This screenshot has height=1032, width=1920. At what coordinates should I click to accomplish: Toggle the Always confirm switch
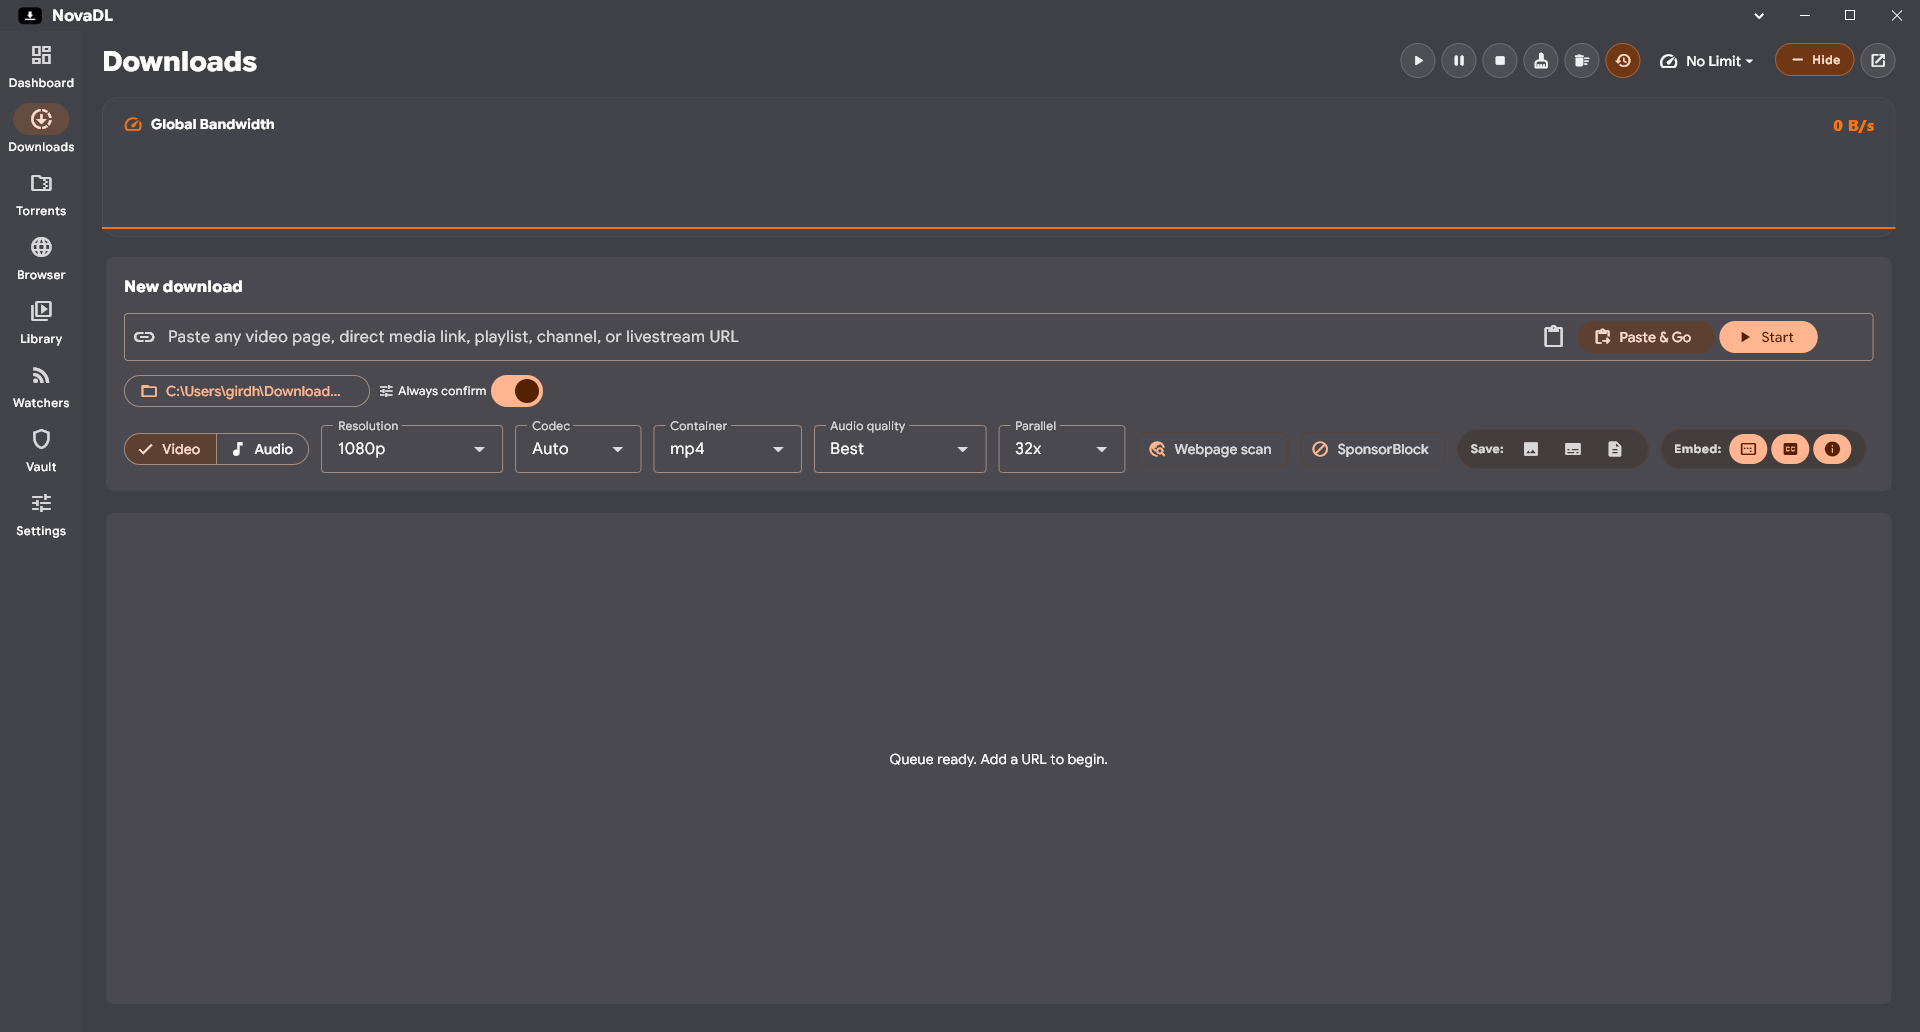(x=517, y=391)
